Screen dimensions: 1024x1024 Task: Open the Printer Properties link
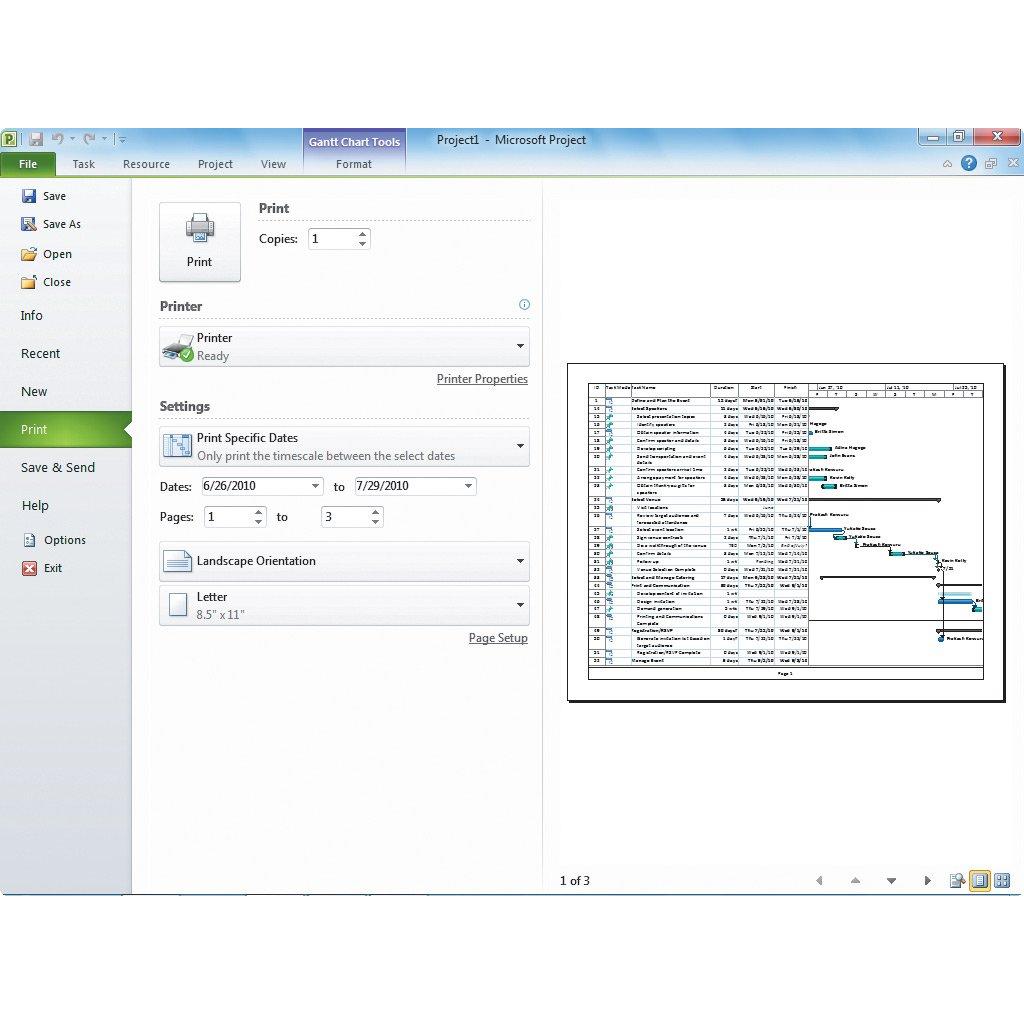coord(482,379)
